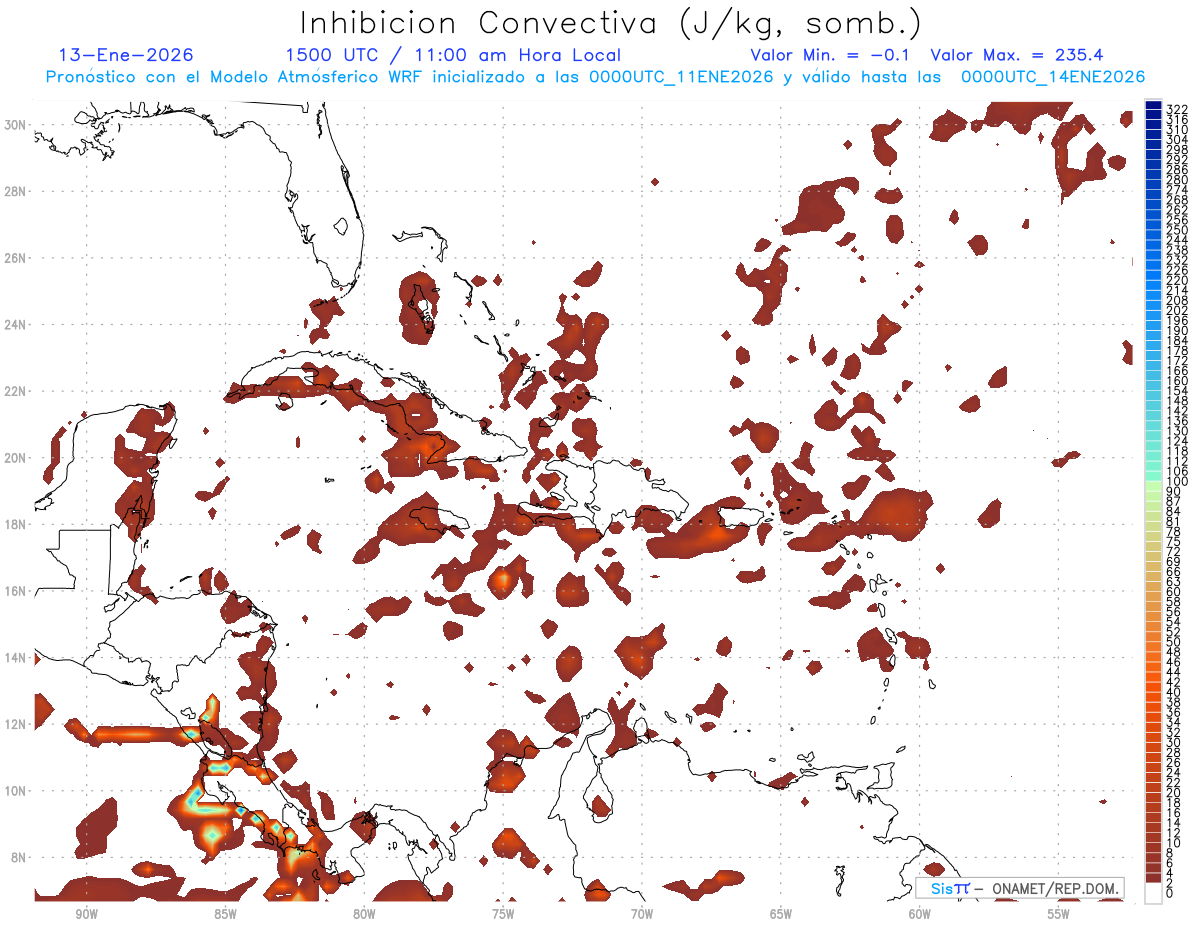Pick the dark blue 322 colorbar swatch

[x=1154, y=106]
